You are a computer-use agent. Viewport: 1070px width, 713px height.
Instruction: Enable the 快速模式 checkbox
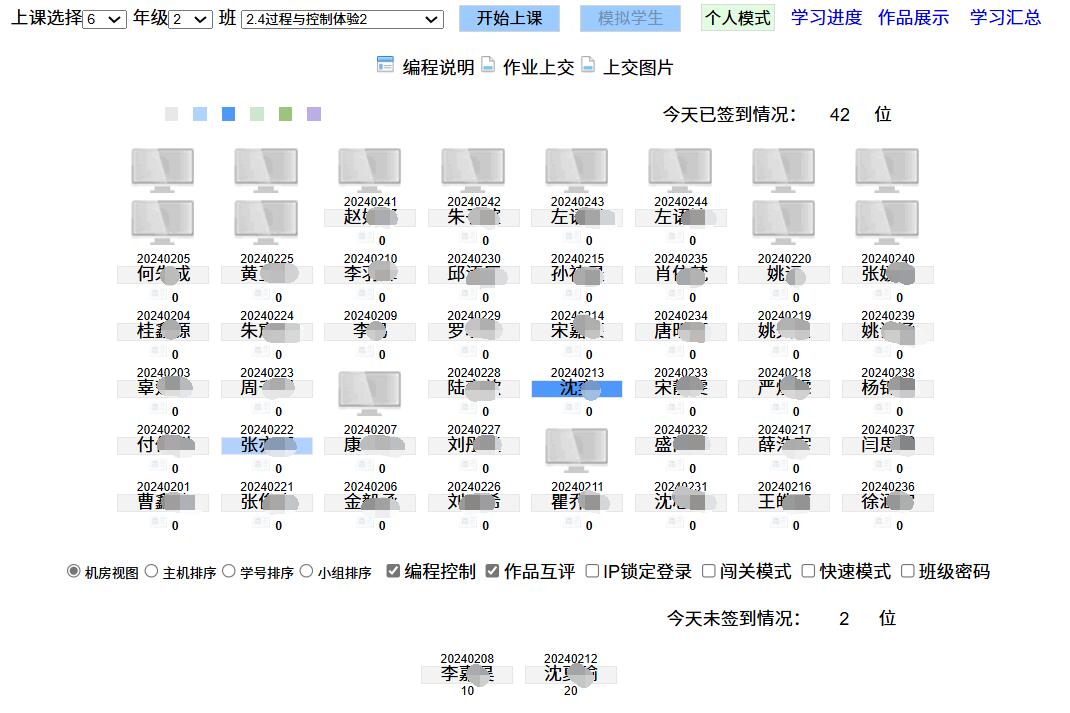click(x=808, y=571)
